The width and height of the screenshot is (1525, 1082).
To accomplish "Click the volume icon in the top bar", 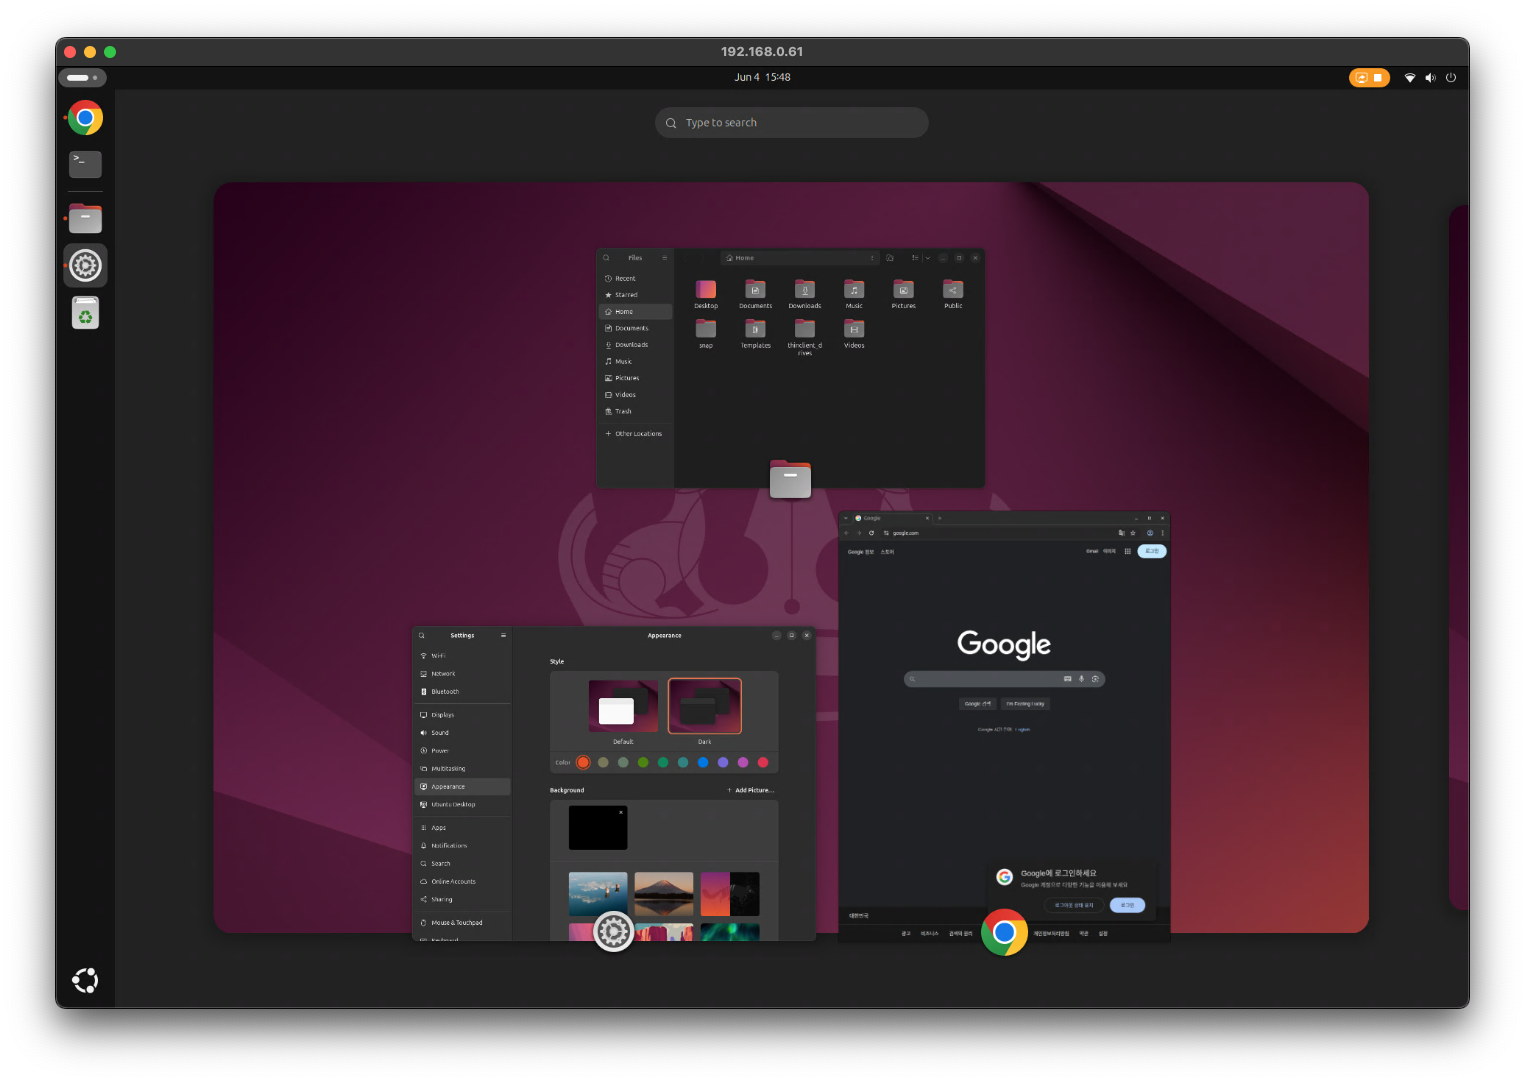I will point(1430,77).
